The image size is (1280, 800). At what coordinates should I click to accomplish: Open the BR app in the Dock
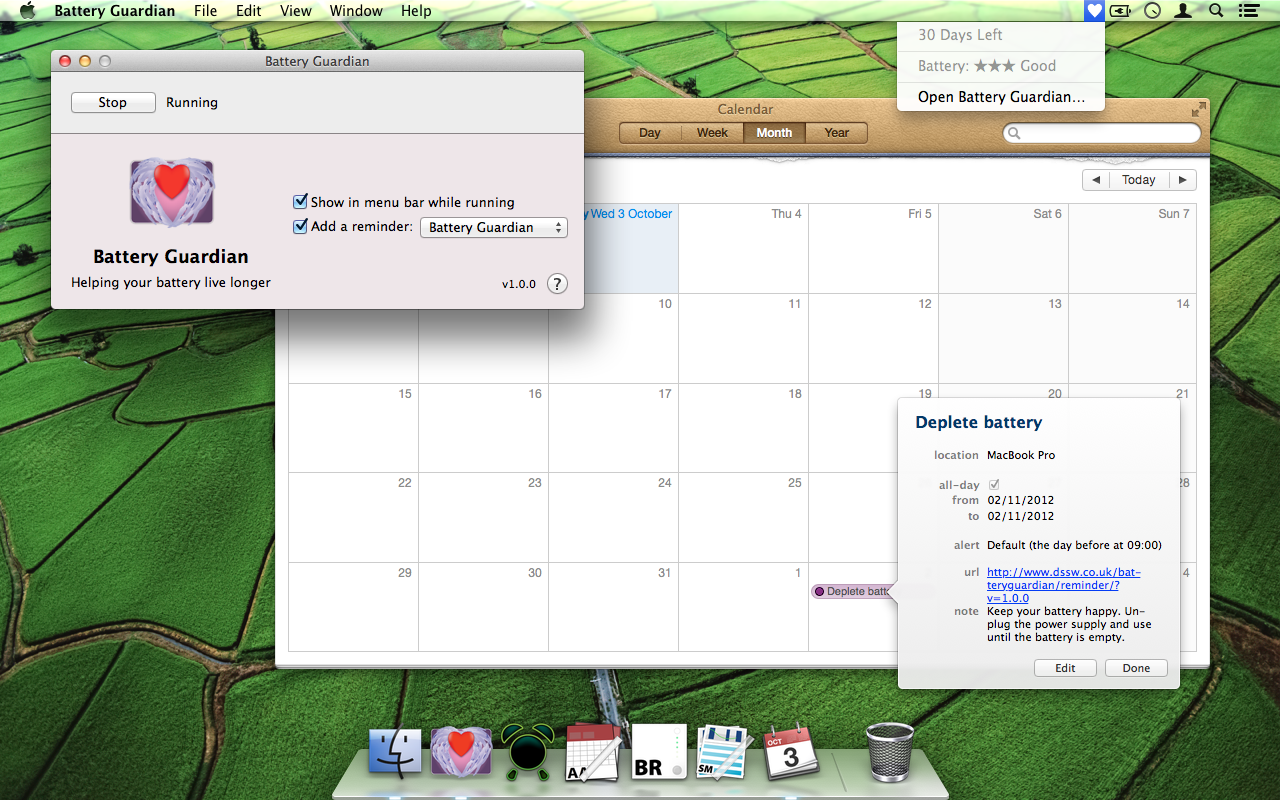660,752
